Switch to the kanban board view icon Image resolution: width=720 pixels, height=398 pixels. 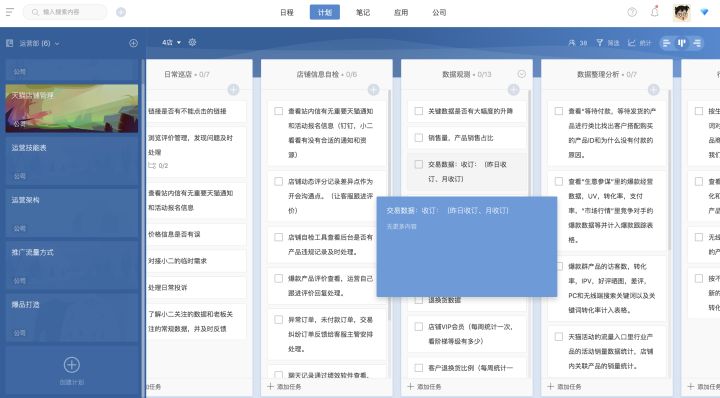click(682, 43)
